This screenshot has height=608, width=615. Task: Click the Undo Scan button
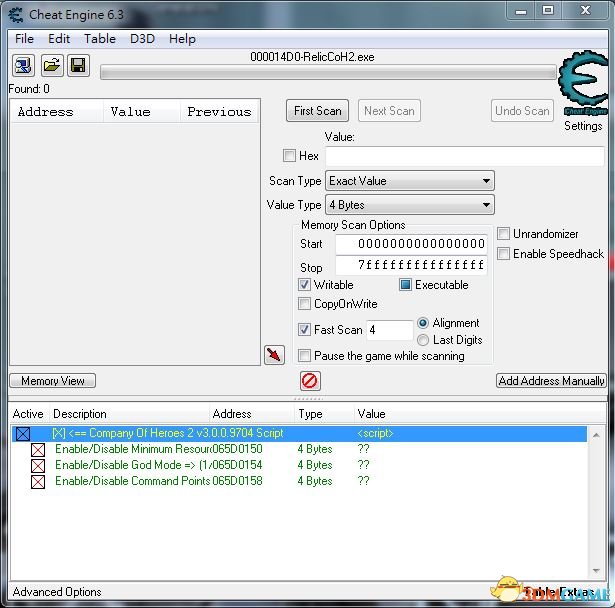point(522,111)
